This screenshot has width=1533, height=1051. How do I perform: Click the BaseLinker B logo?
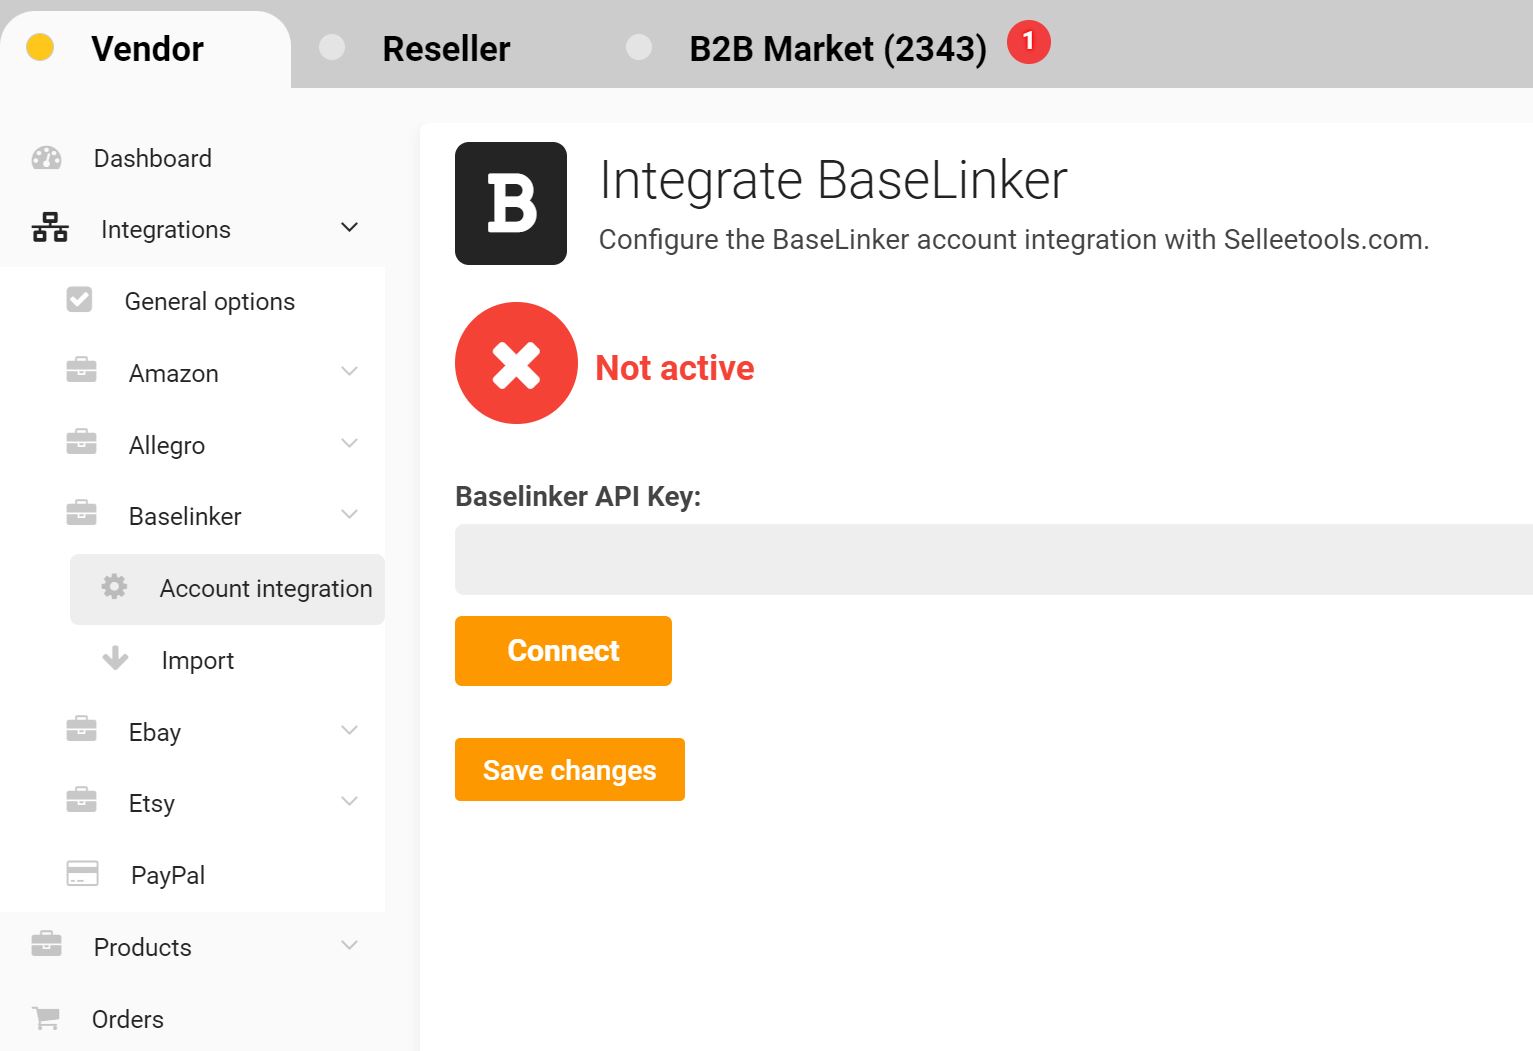click(511, 203)
